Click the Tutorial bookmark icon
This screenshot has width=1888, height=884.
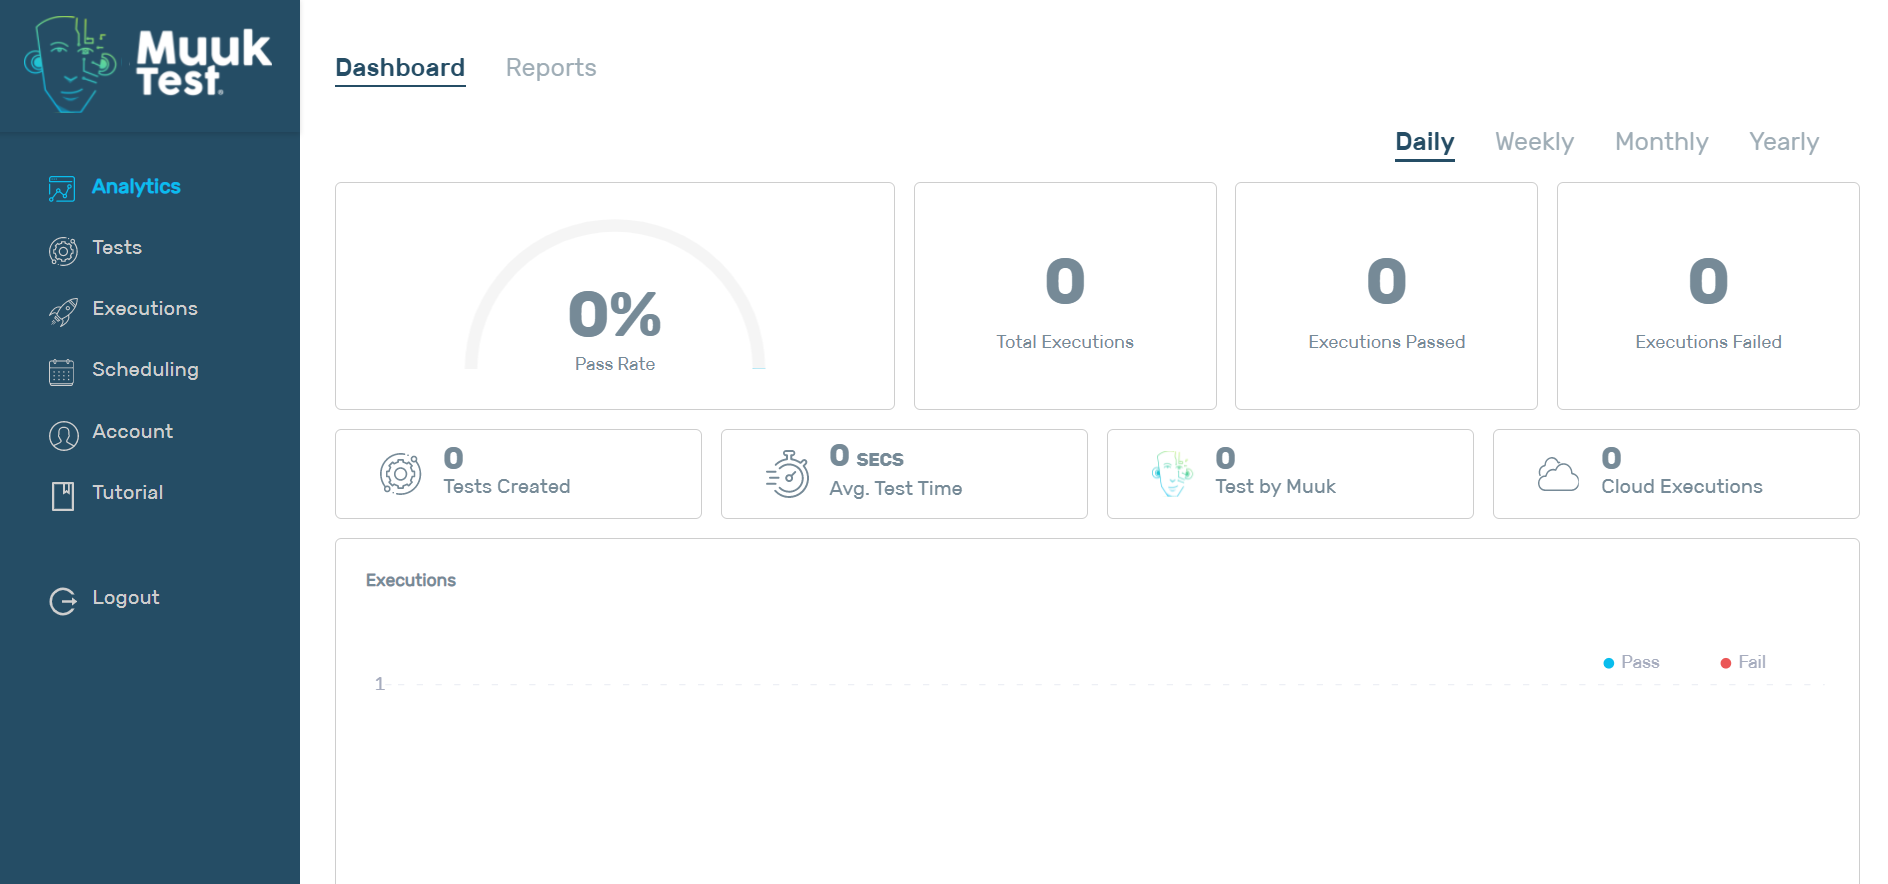(63, 495)
